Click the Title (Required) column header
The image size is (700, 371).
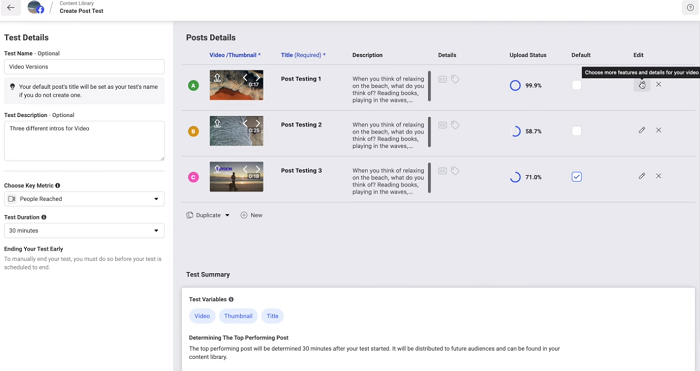[303, 55]
